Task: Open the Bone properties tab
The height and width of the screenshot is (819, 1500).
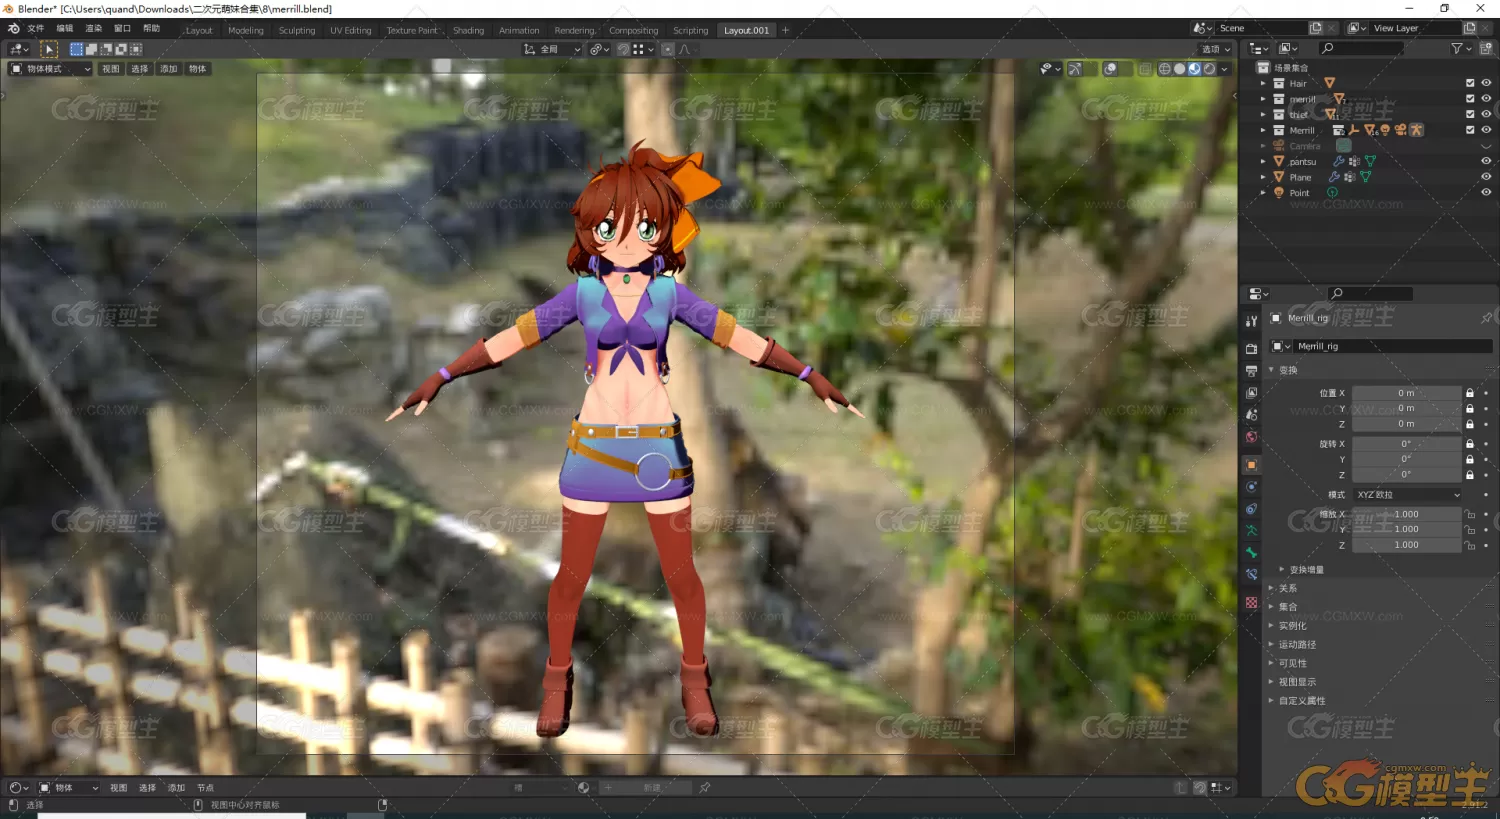Action: 1251,553
